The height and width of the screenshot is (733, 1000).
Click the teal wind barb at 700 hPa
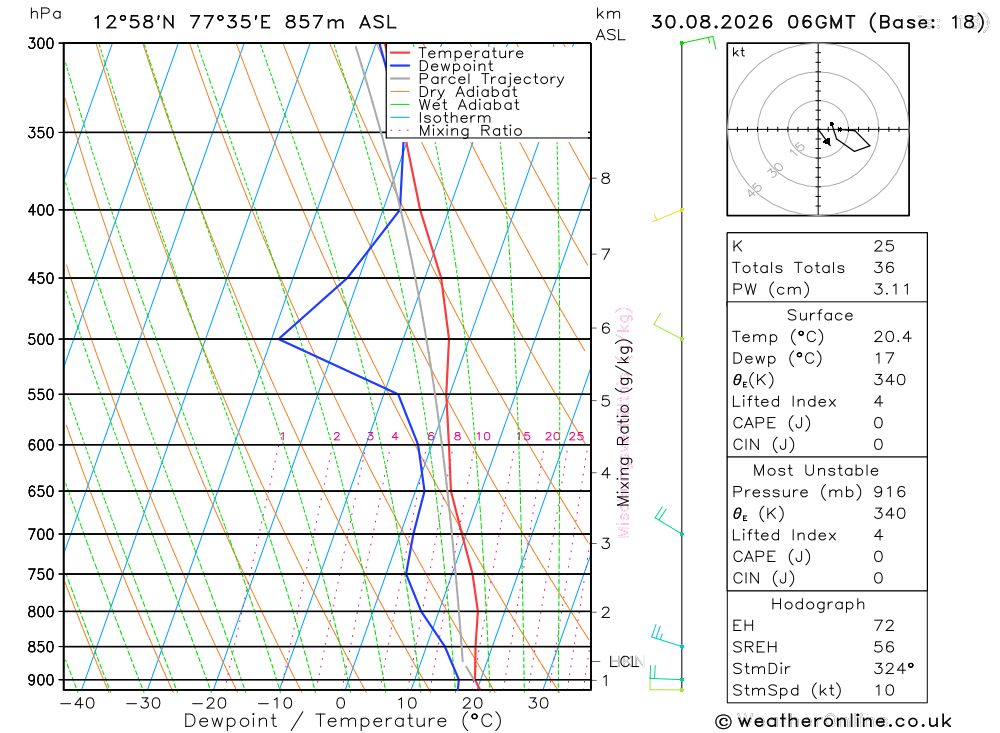pyautogui.click(x=668, y=521)
